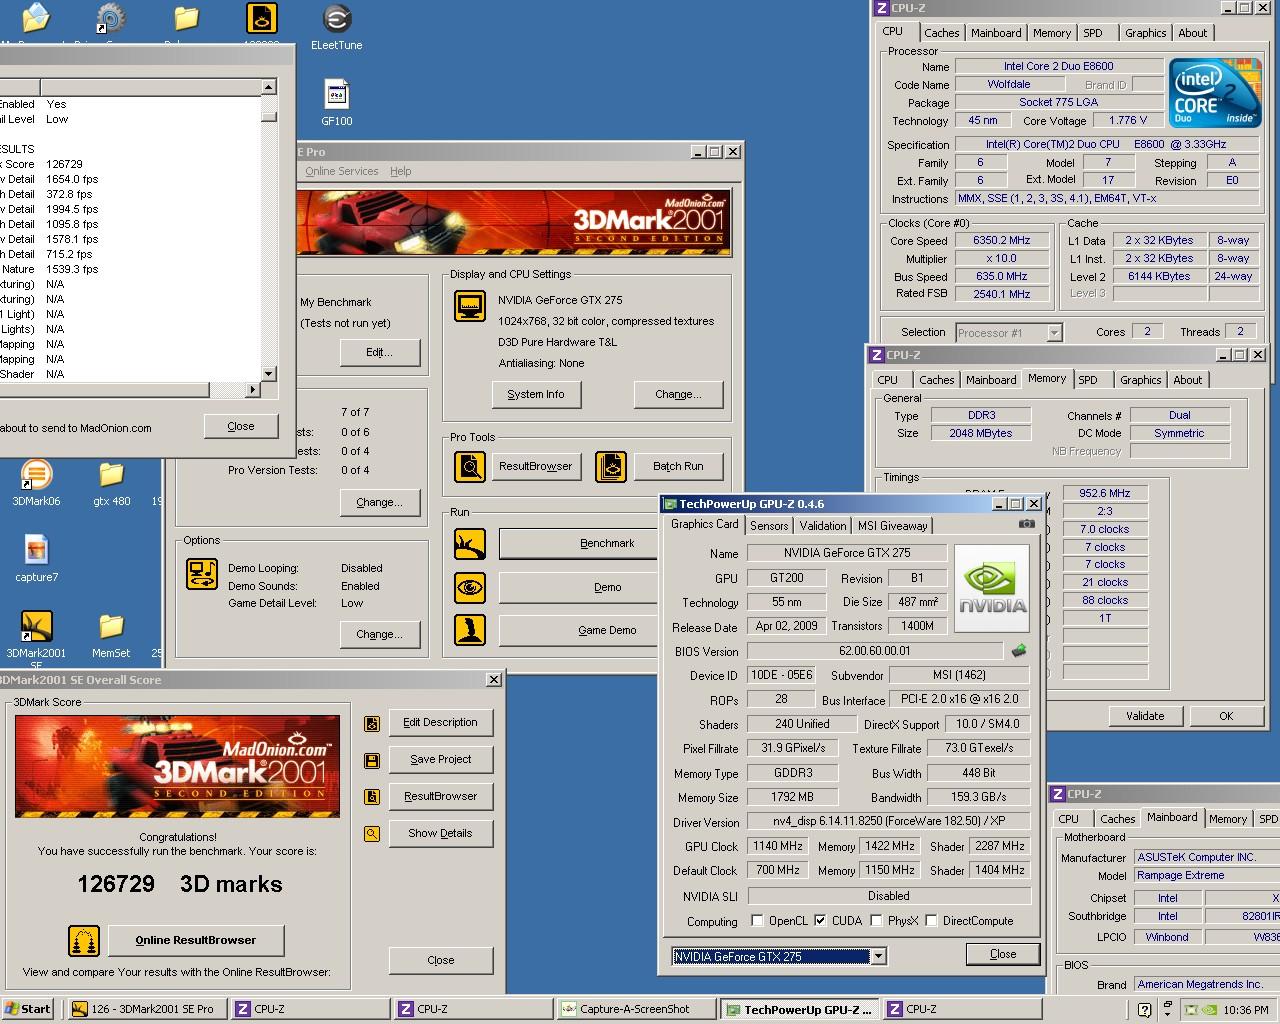Click the Validate button in CPU-Z
This screenshot has width=1280, height=1024.
[1145, 716]
